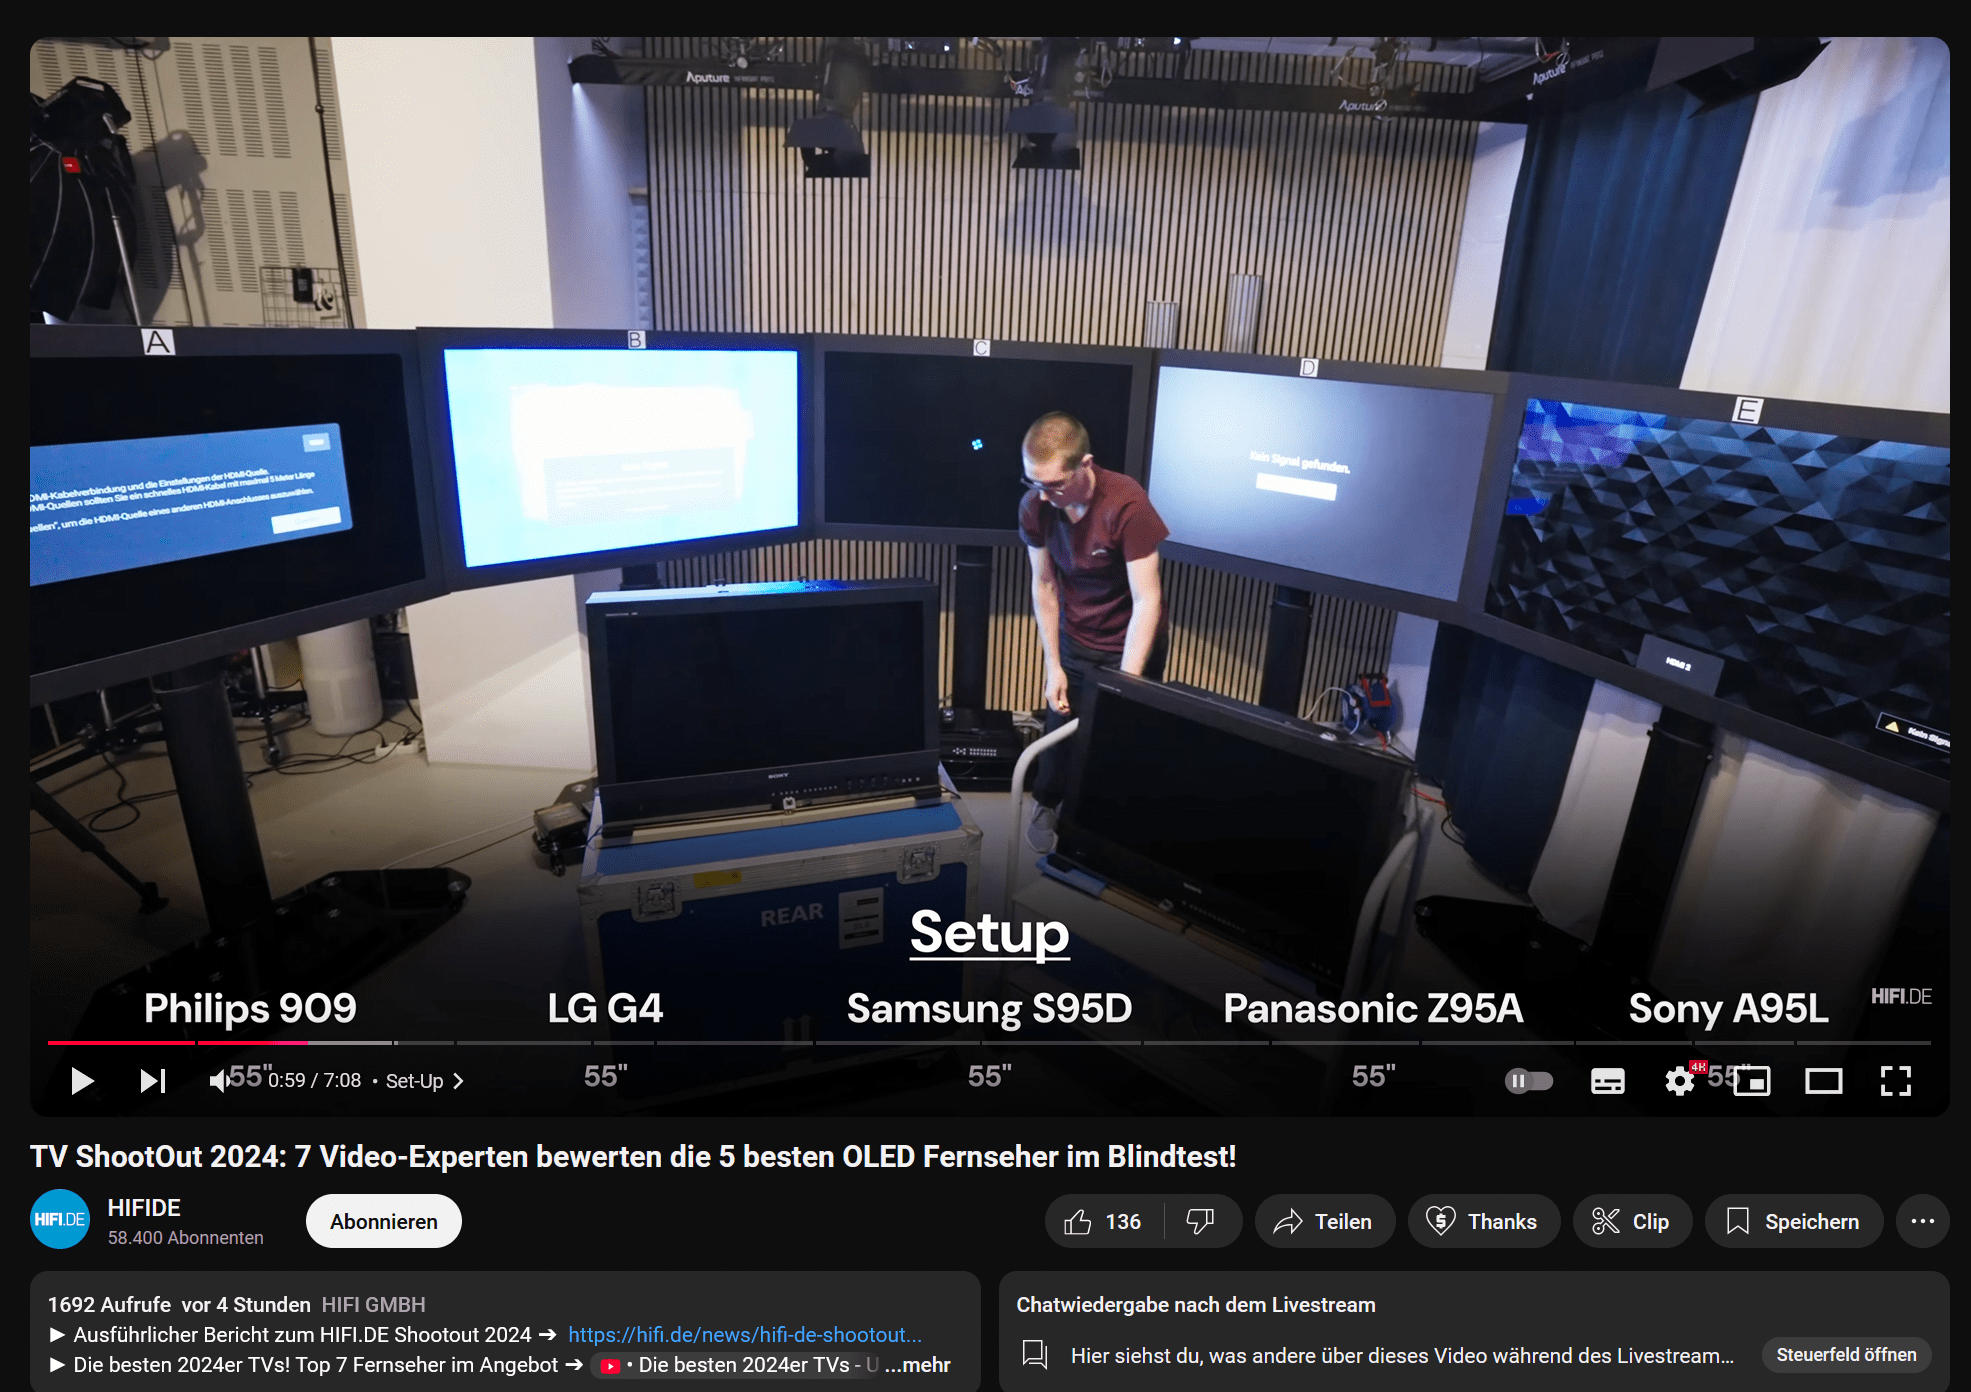This screenshot has height=1392, width=1971.
Task: Enter fullscreen mode
Action: pyautogui.click(x=1895, y=1081)
